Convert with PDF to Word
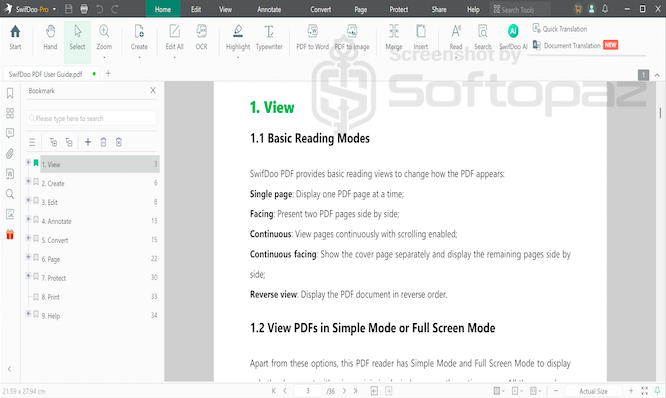Screen dimensions: 666x398 point(312,31)
